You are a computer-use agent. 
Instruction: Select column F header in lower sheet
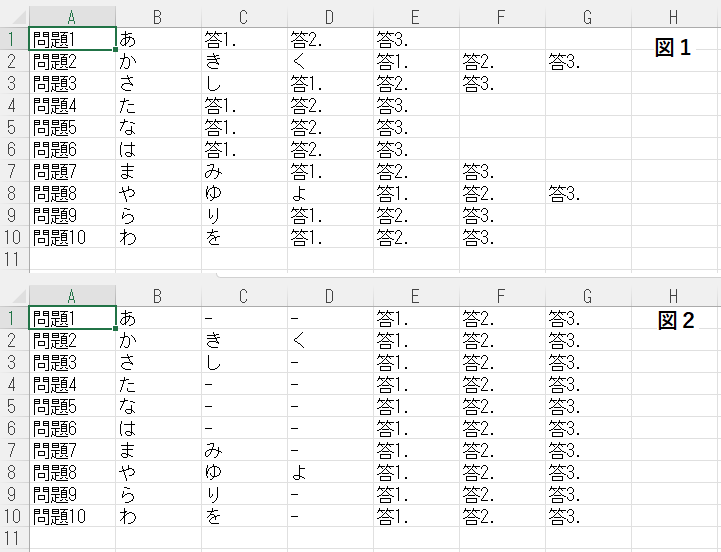(x=502, y=295)
